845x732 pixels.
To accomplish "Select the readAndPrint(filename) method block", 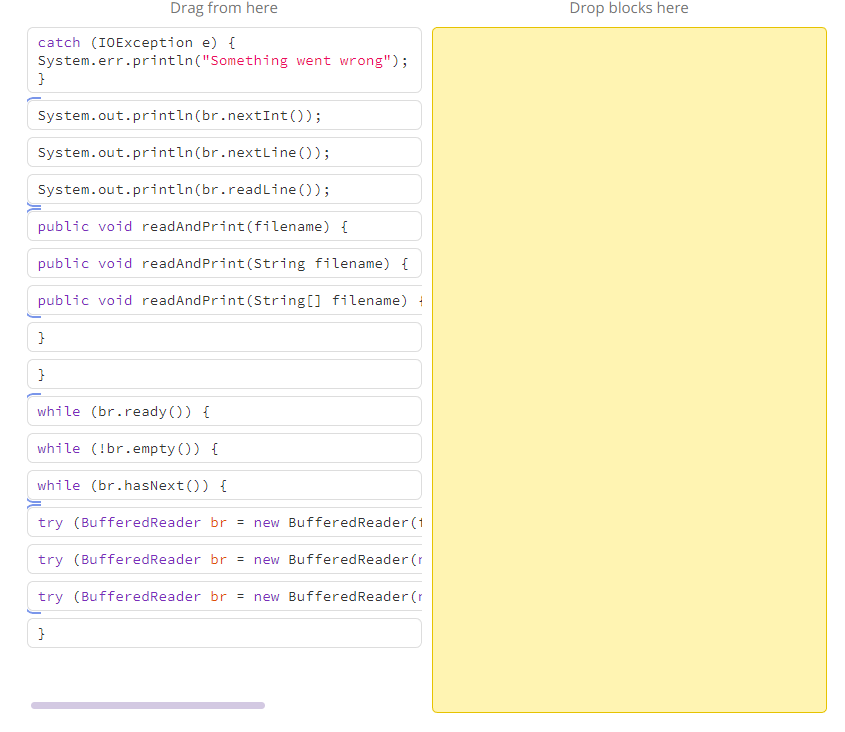I will click(x=223, y=226).
